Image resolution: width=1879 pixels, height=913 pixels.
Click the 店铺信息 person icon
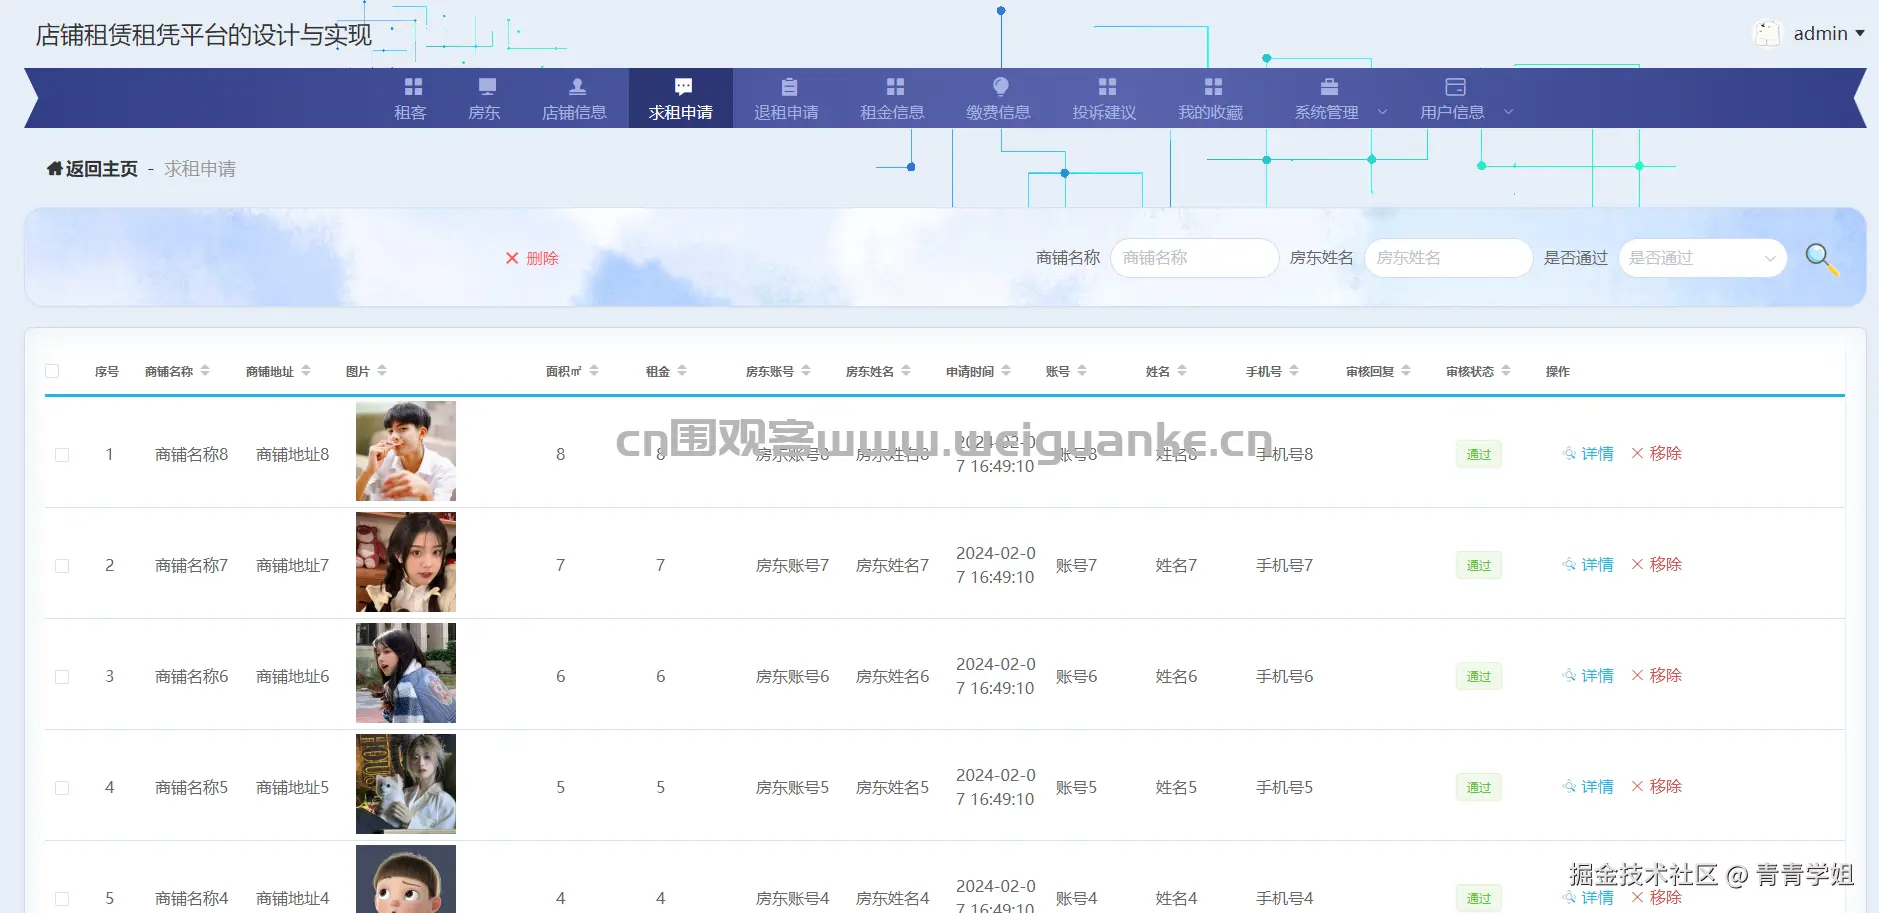click(577, 87)
